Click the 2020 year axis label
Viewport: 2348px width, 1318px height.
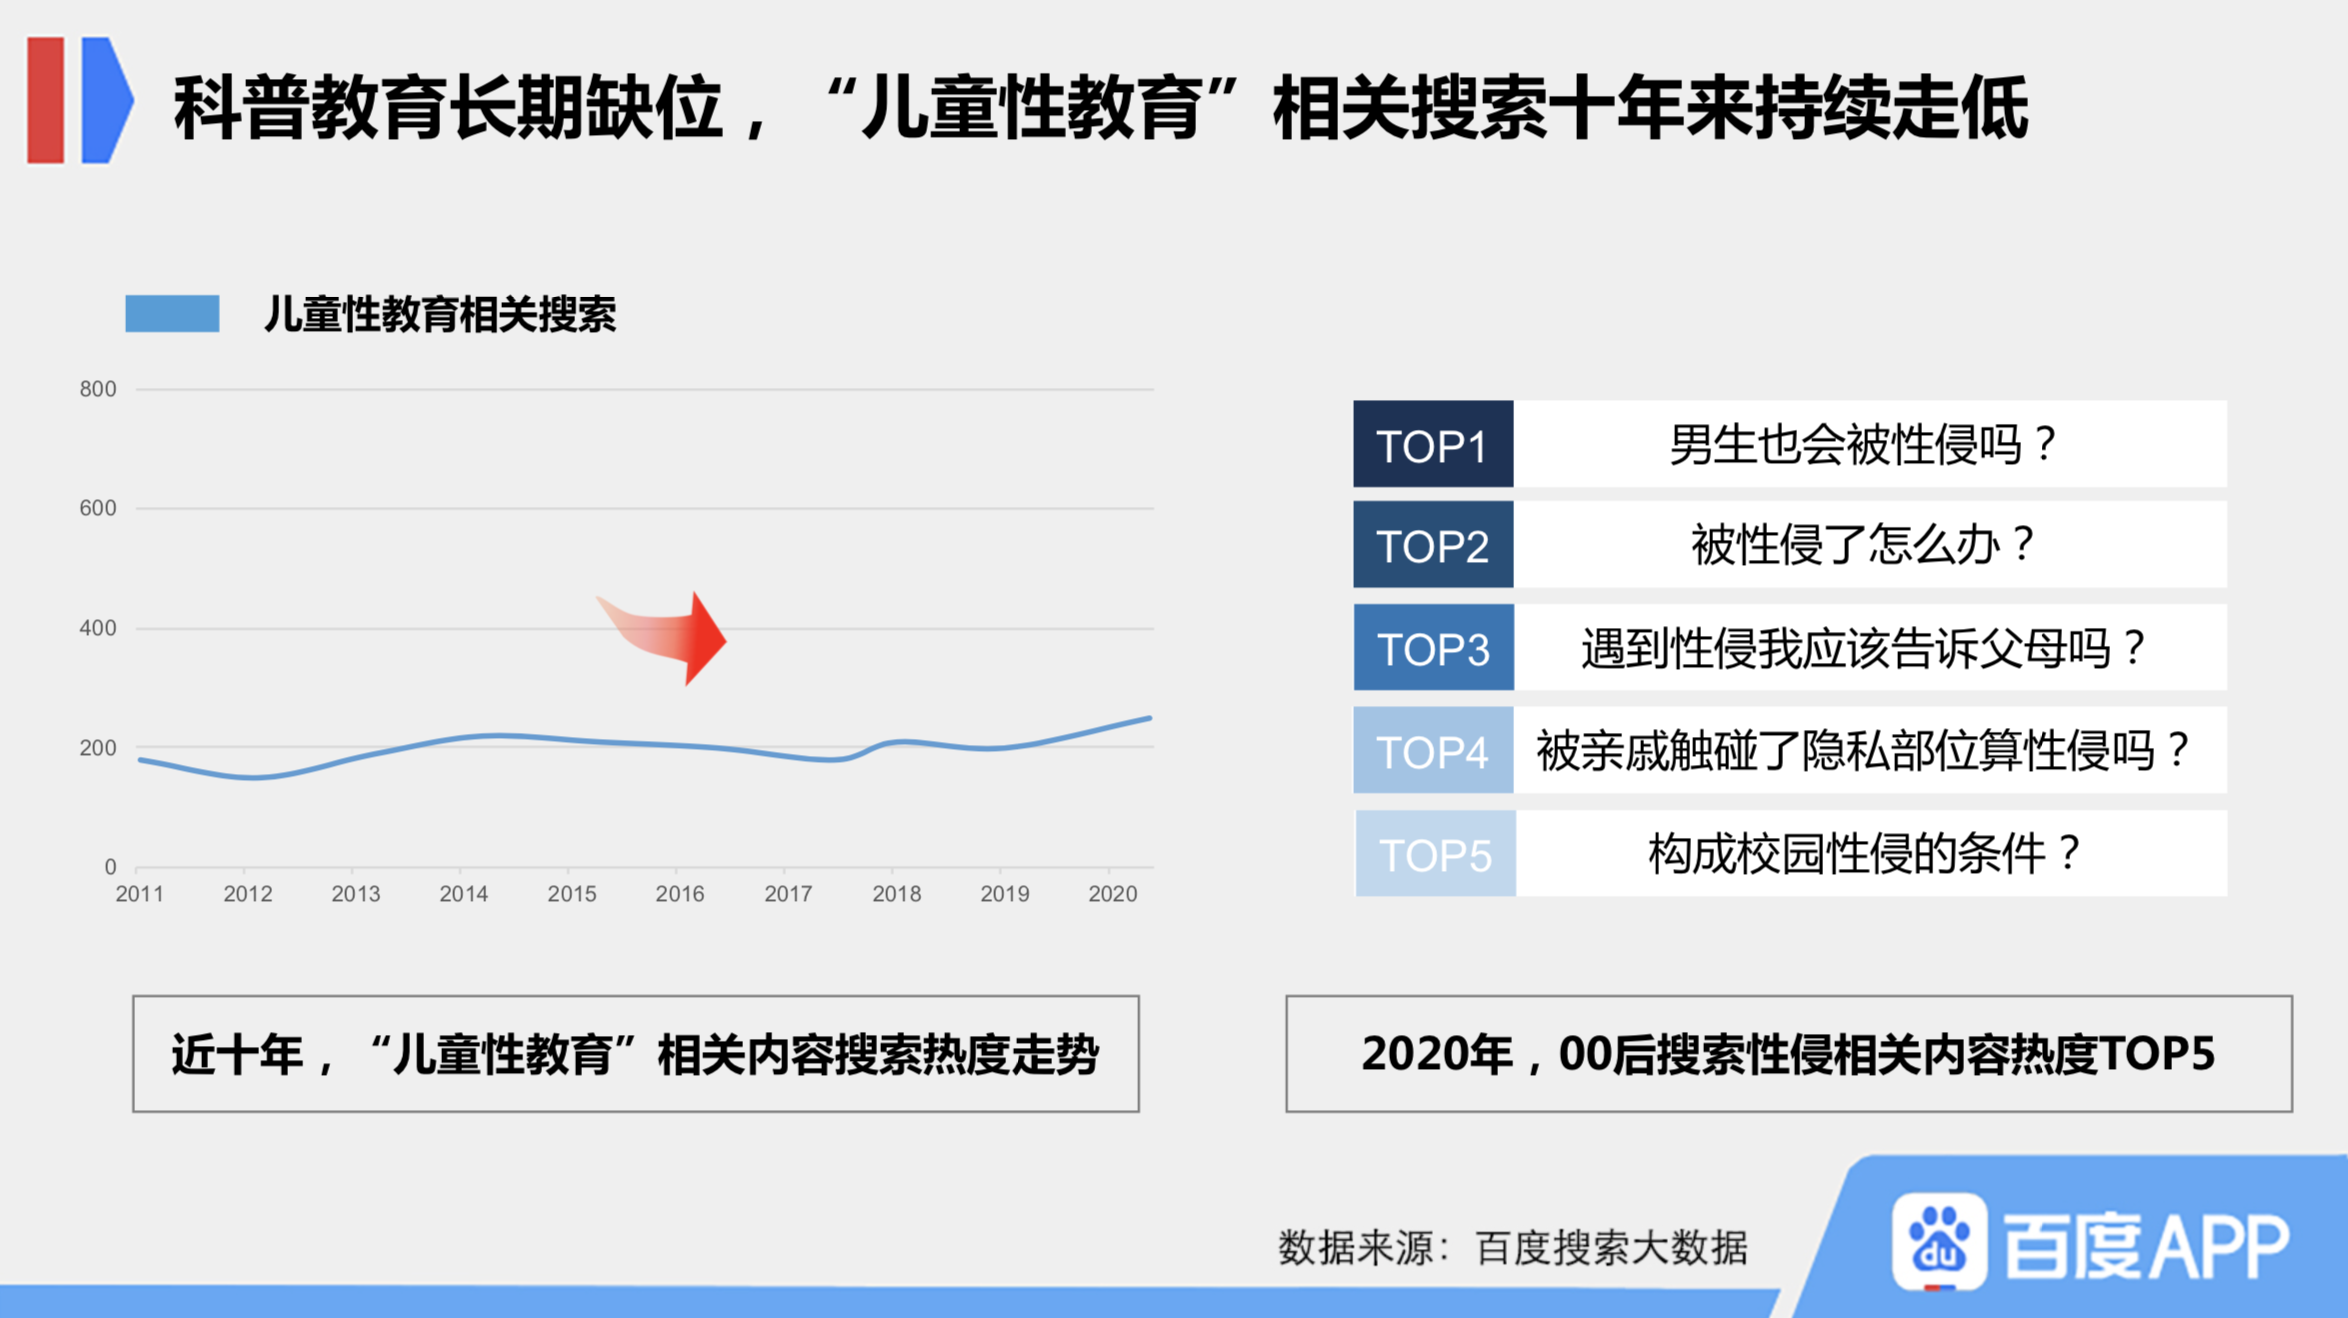pos(1112,894)
